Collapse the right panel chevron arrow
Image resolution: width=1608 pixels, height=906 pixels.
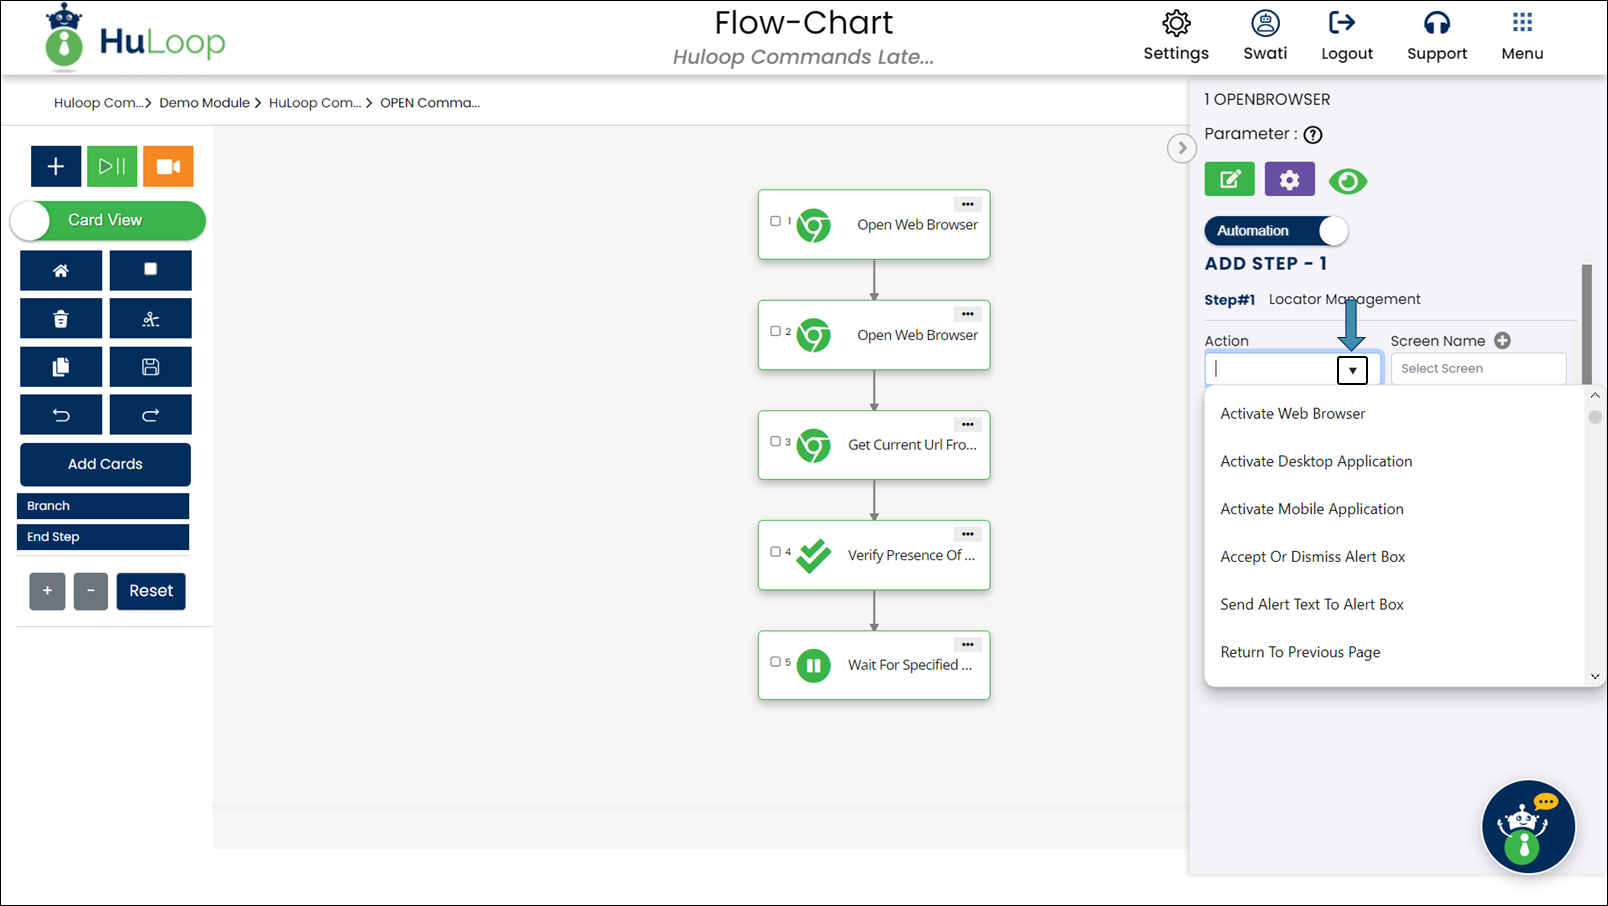click(1182, 148)
